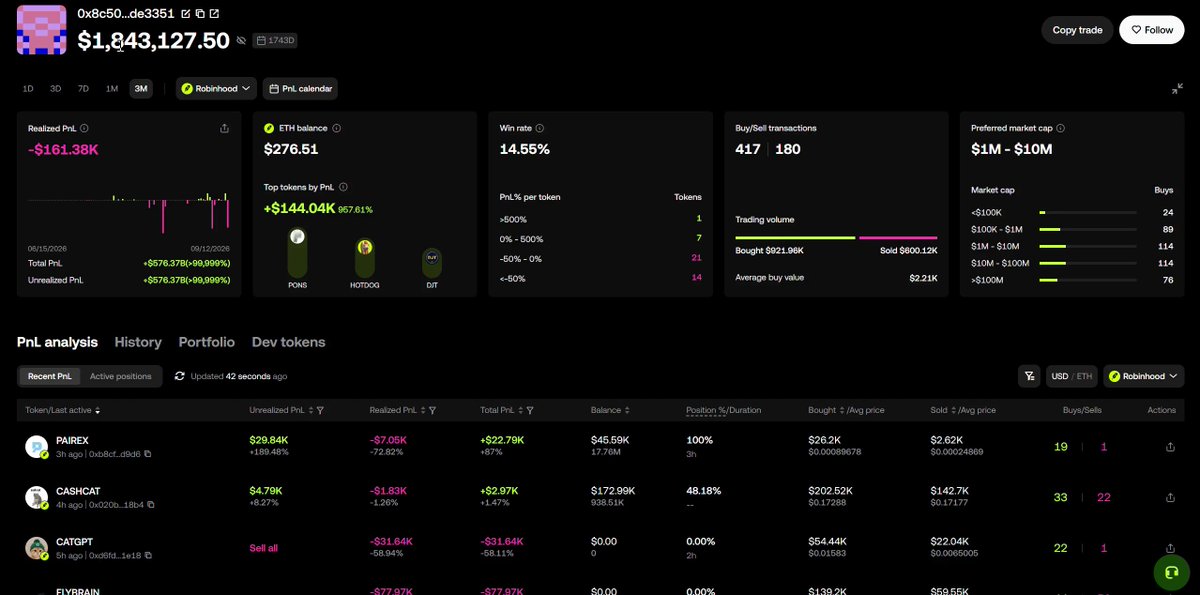
Task: Click the CASHCAT token logo
Action: (x=37, y=497)
